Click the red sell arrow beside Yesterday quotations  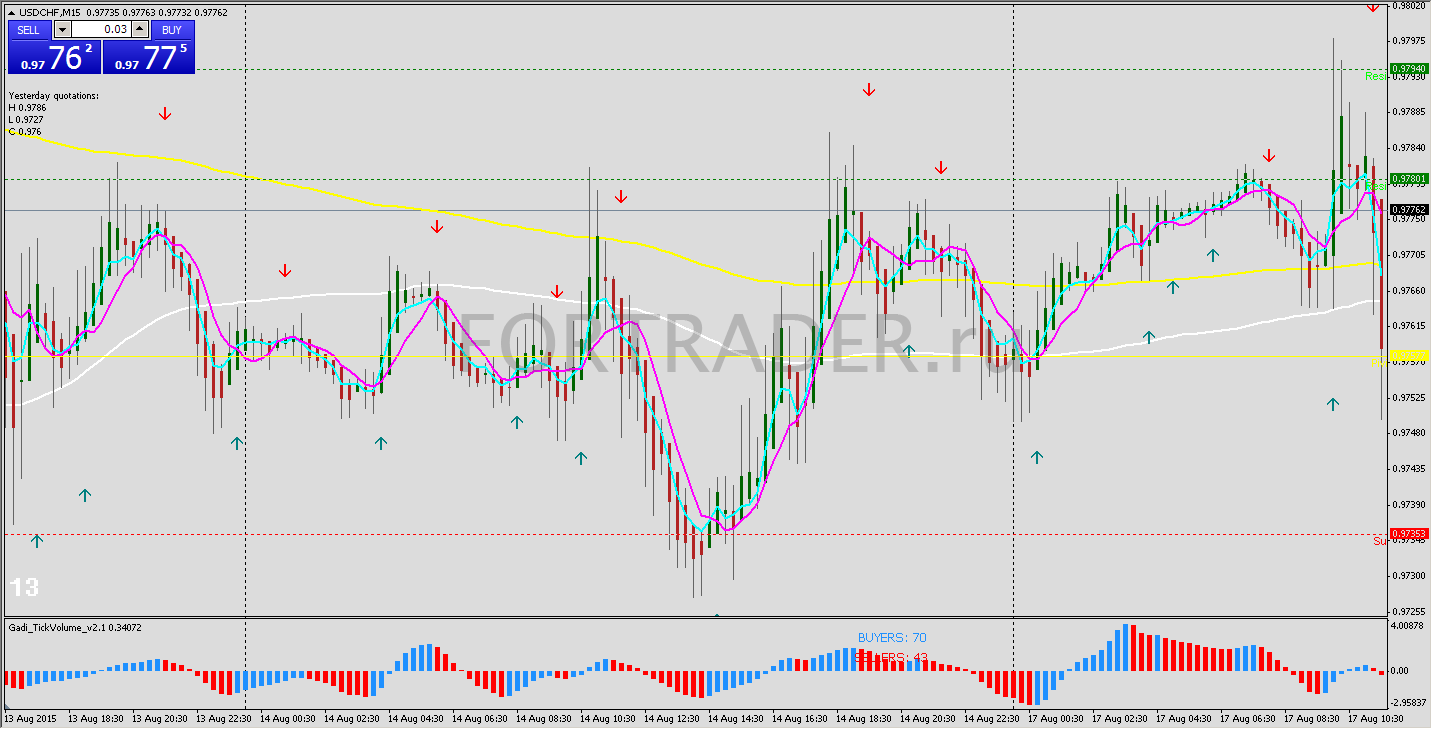coord(165,114)
